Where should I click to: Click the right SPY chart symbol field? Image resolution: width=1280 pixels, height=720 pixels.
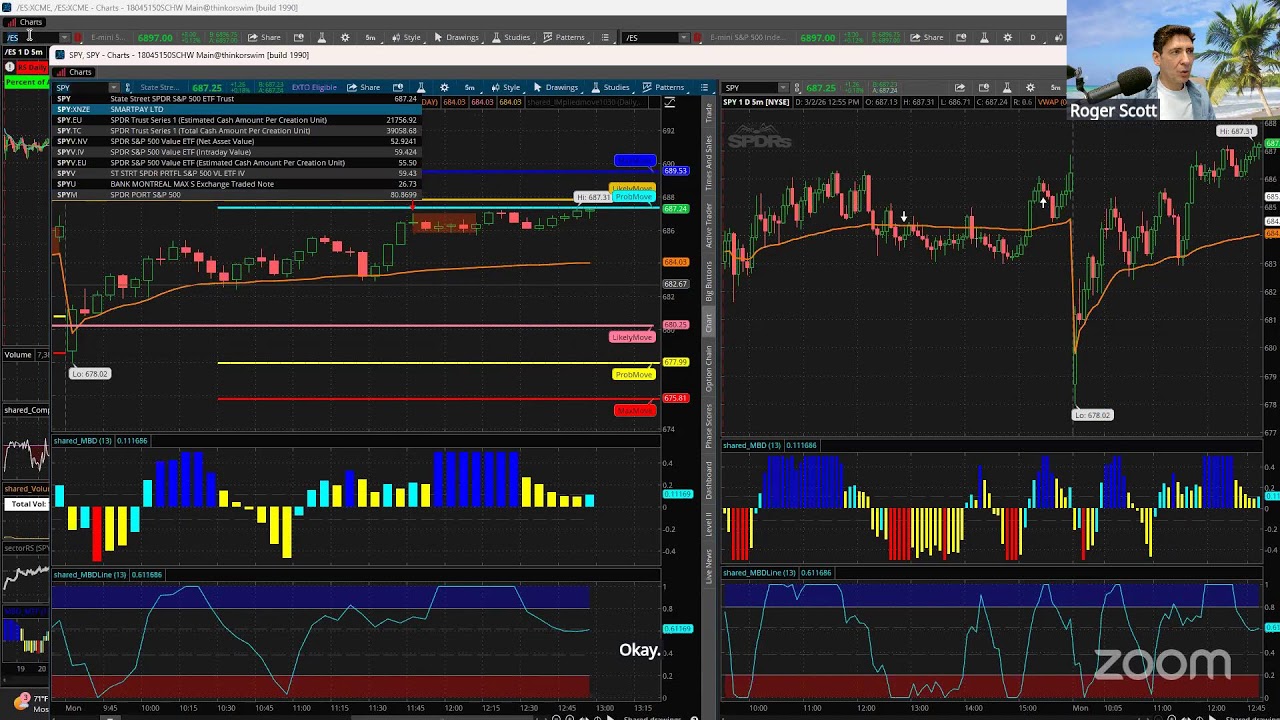point(750,88)
